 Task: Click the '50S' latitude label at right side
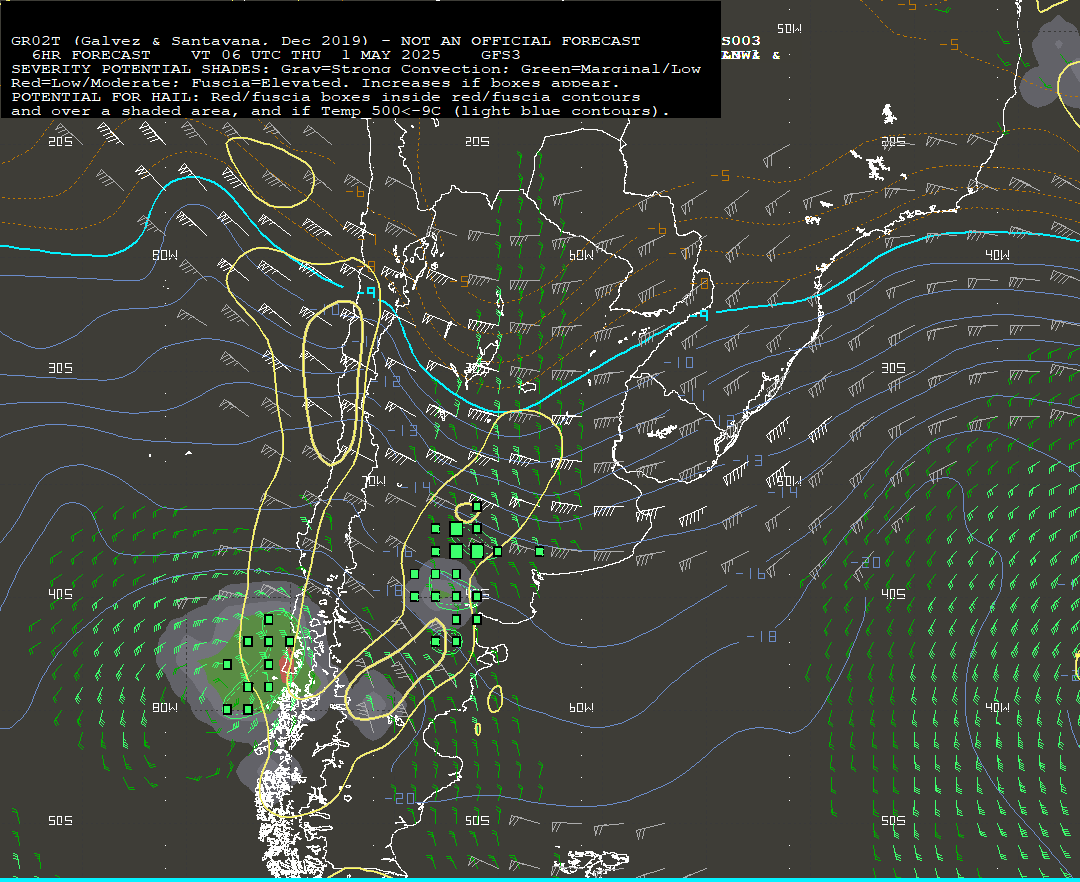[x=893, y=820]
